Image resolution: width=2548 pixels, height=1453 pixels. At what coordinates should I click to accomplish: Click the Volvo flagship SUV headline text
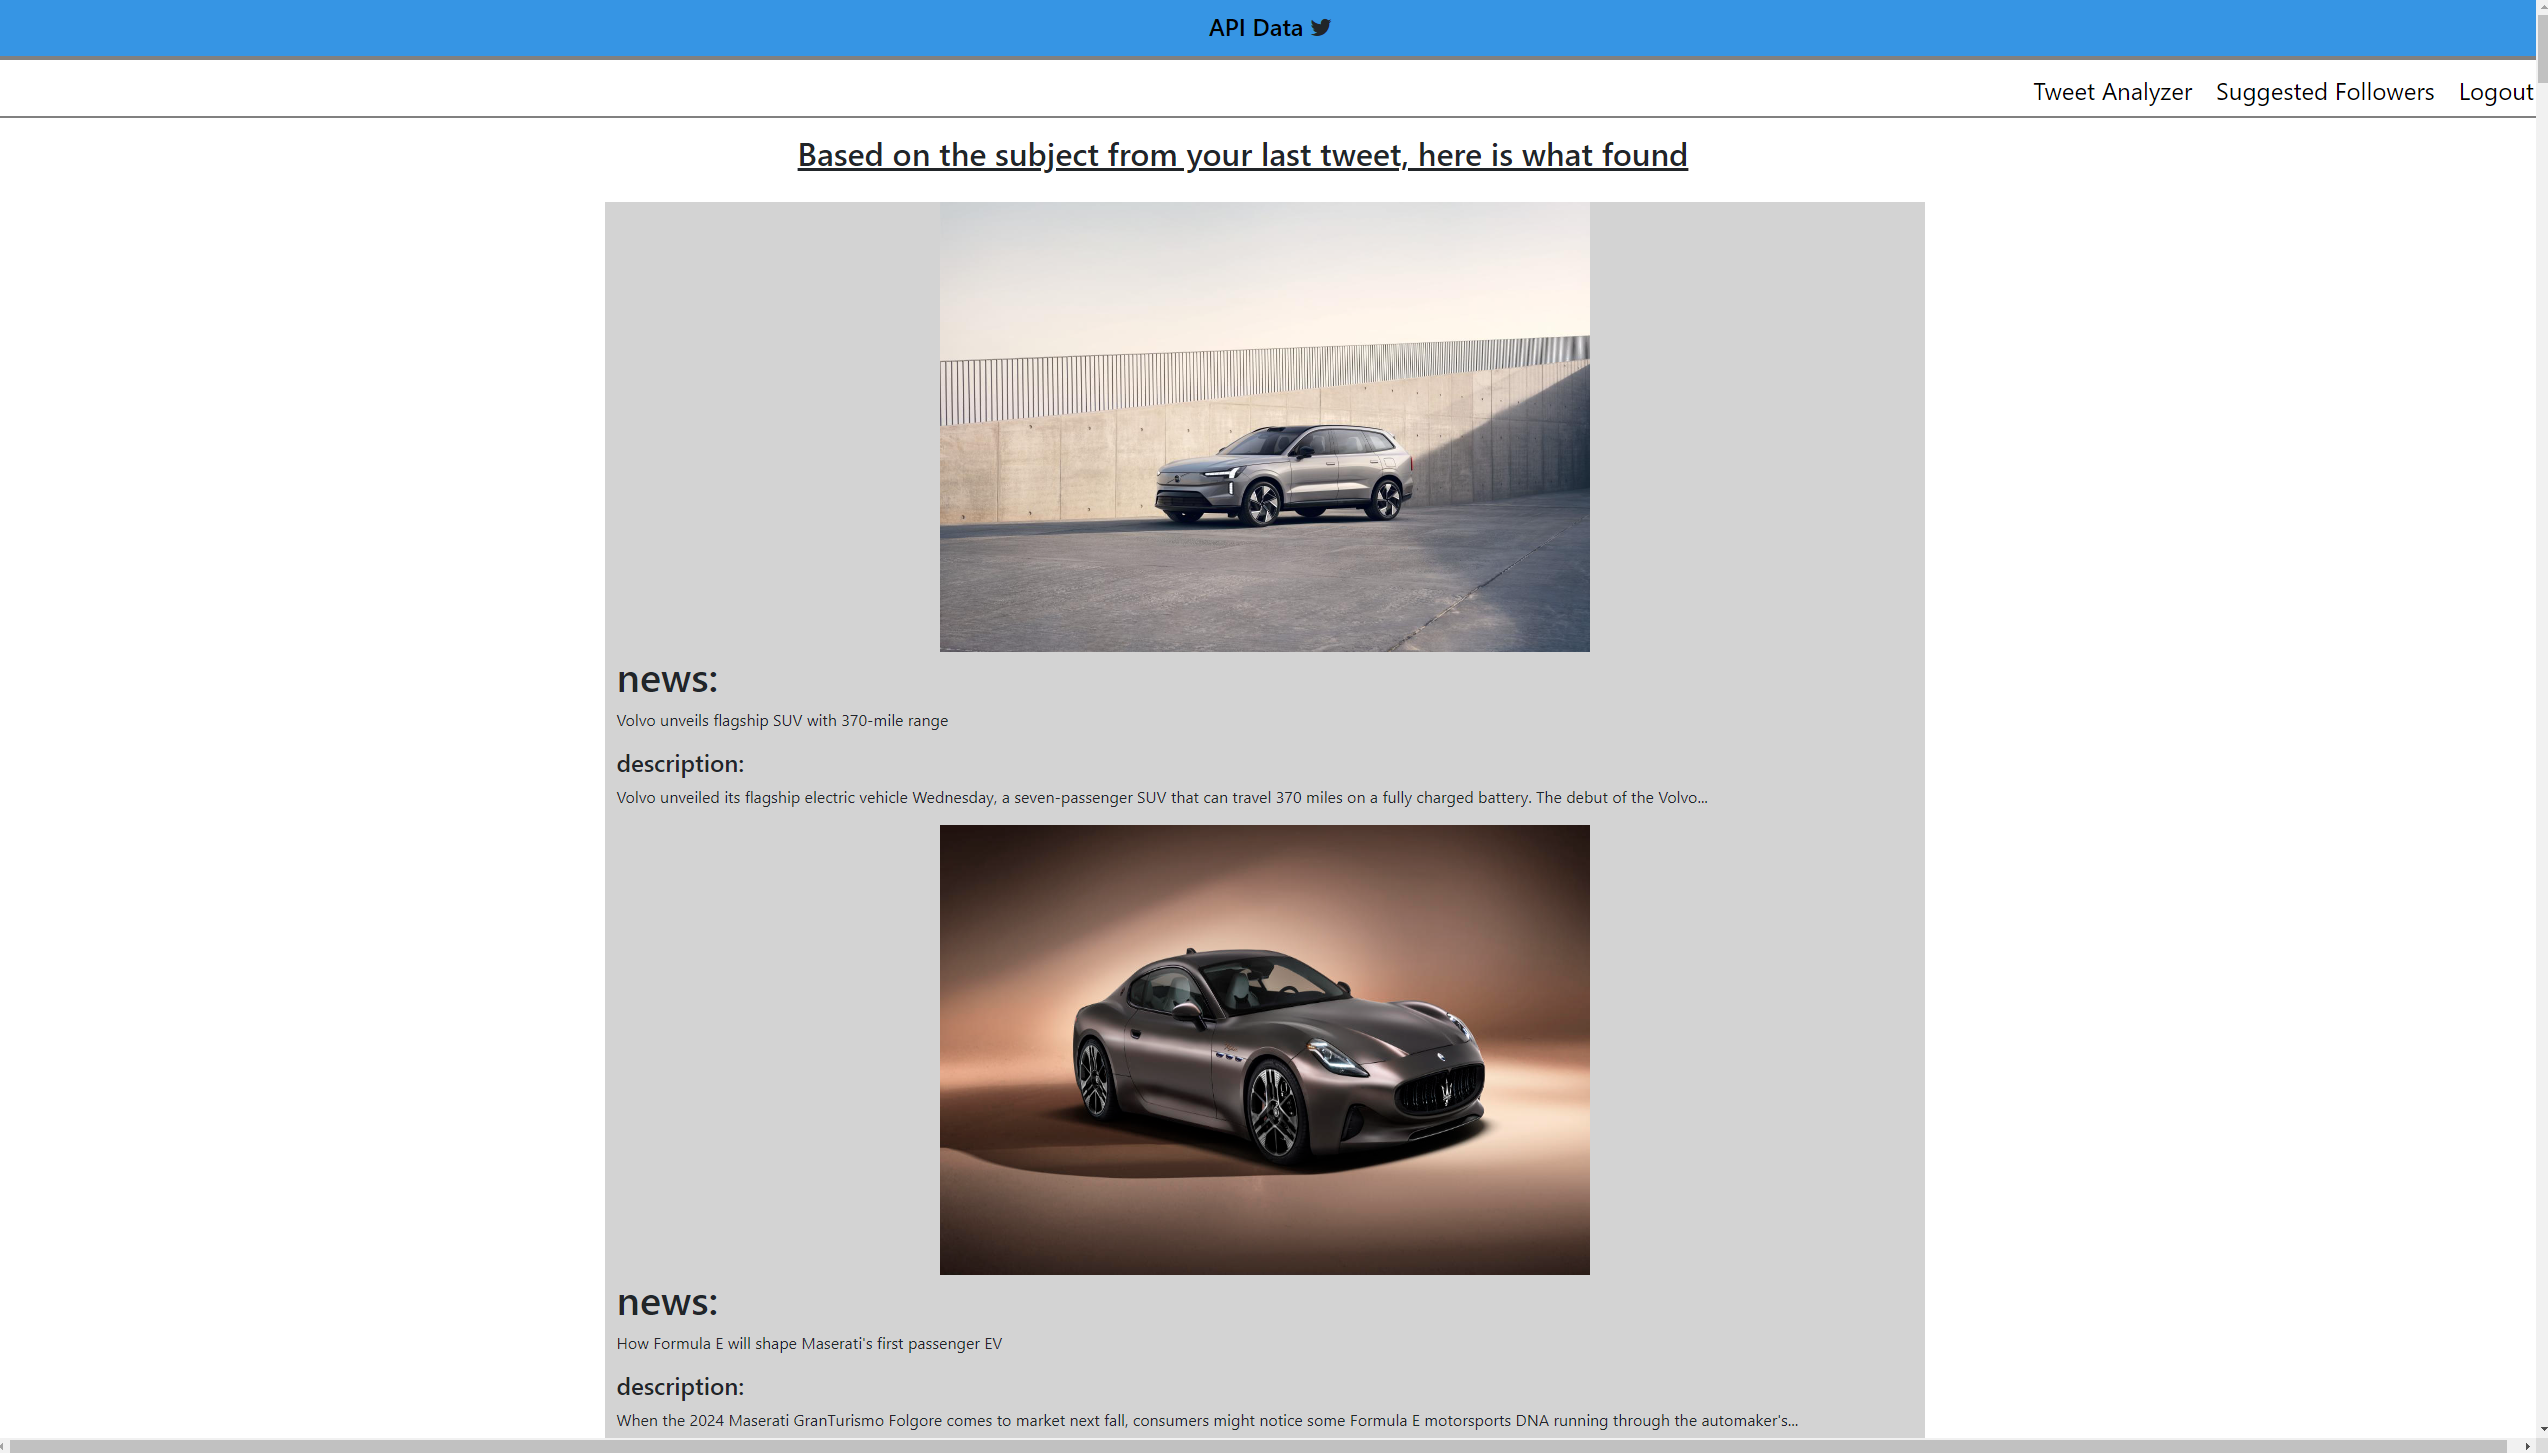tap(781, 720)
